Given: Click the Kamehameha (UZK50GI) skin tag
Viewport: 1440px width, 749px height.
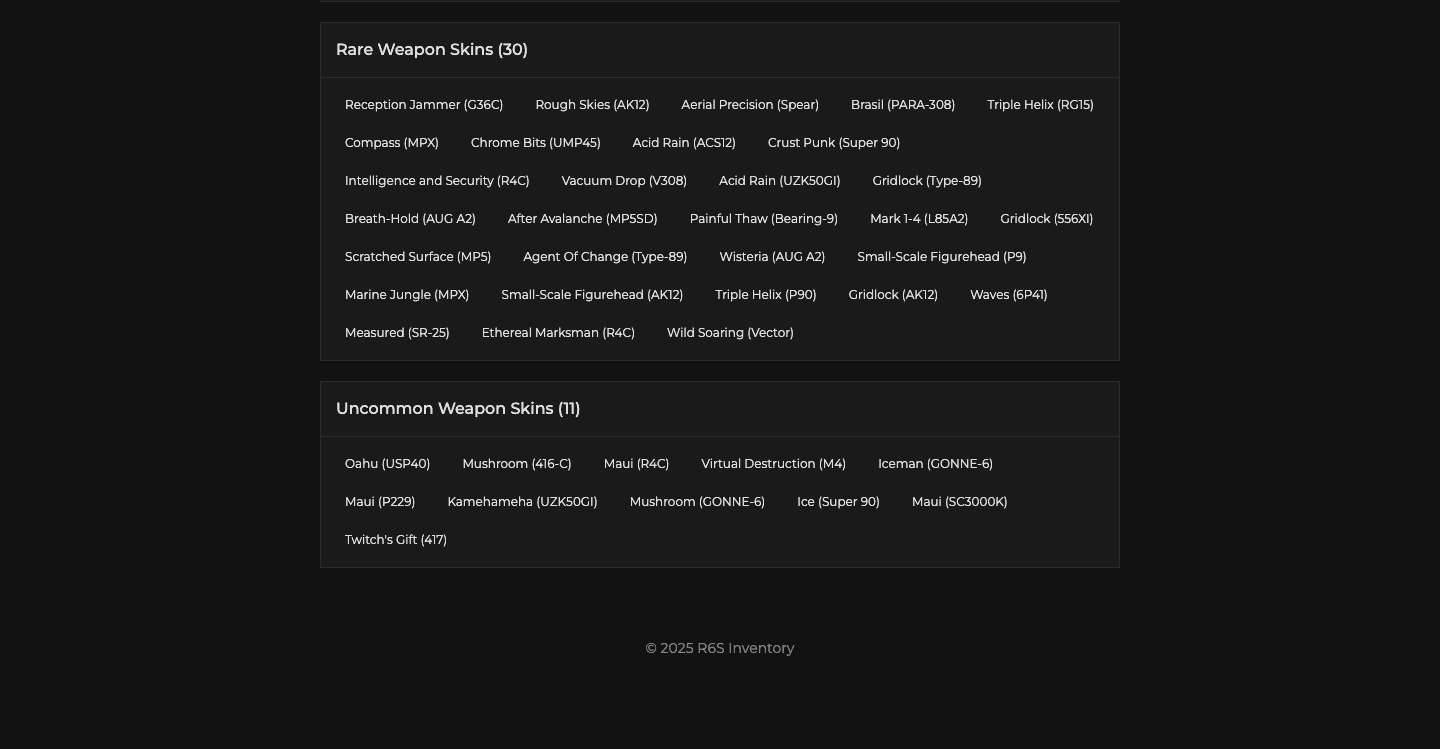Looking at the screenshot, I should (x=522, y=502).
